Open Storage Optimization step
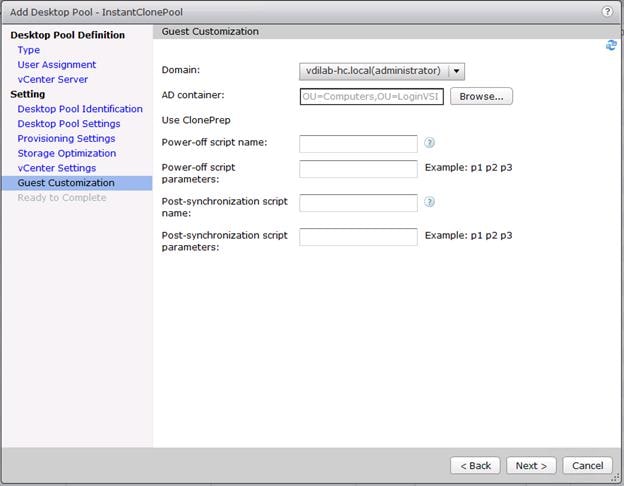This screenshot has height=486, width=624. (x=66, y=153)
